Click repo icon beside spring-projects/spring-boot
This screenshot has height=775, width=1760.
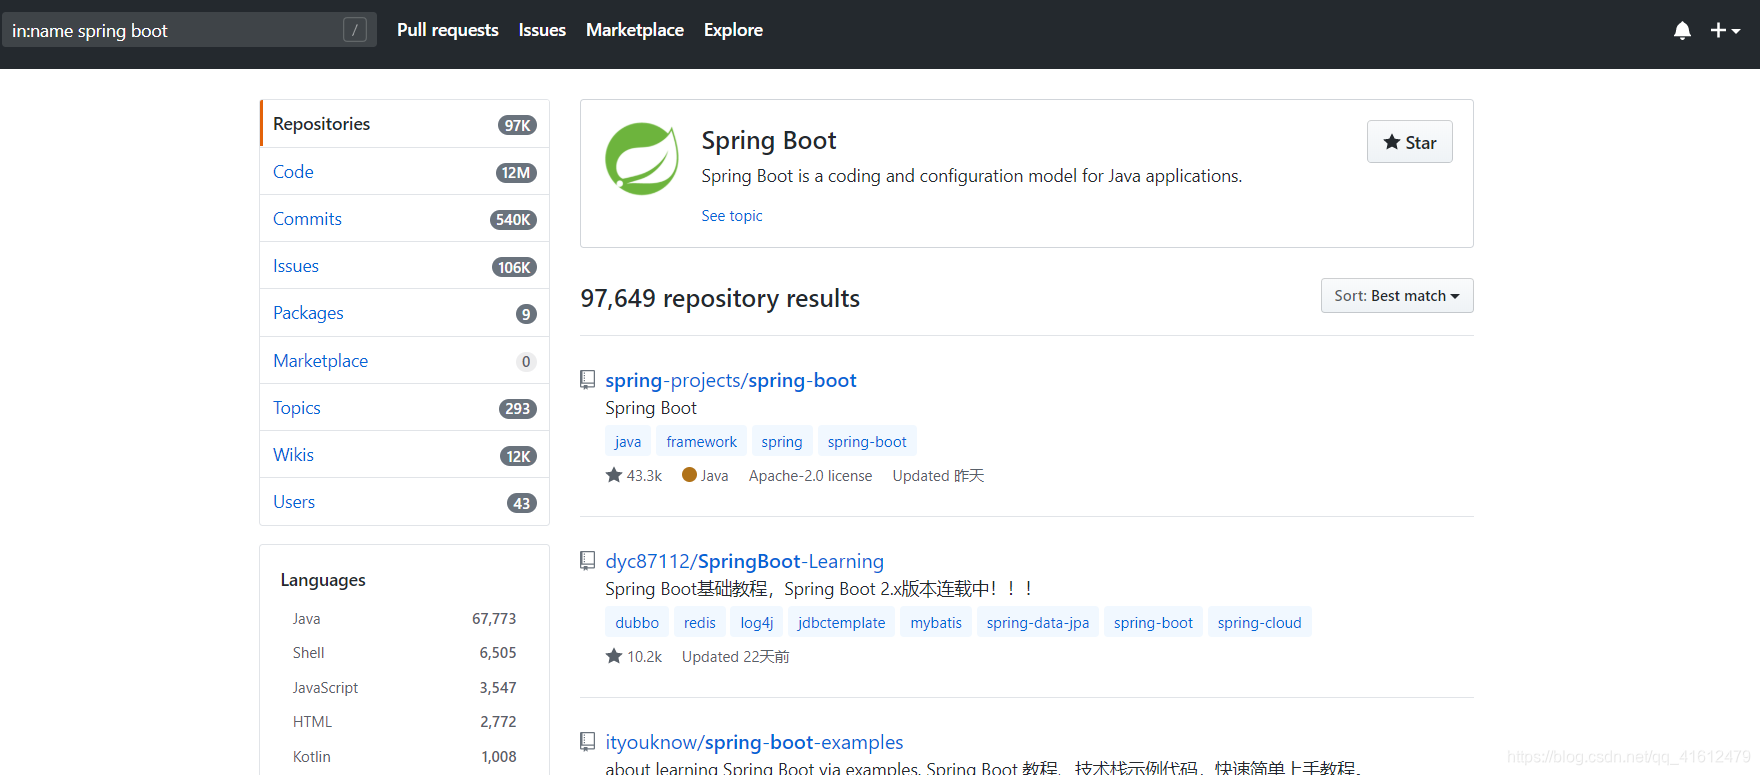pos(588,380)
